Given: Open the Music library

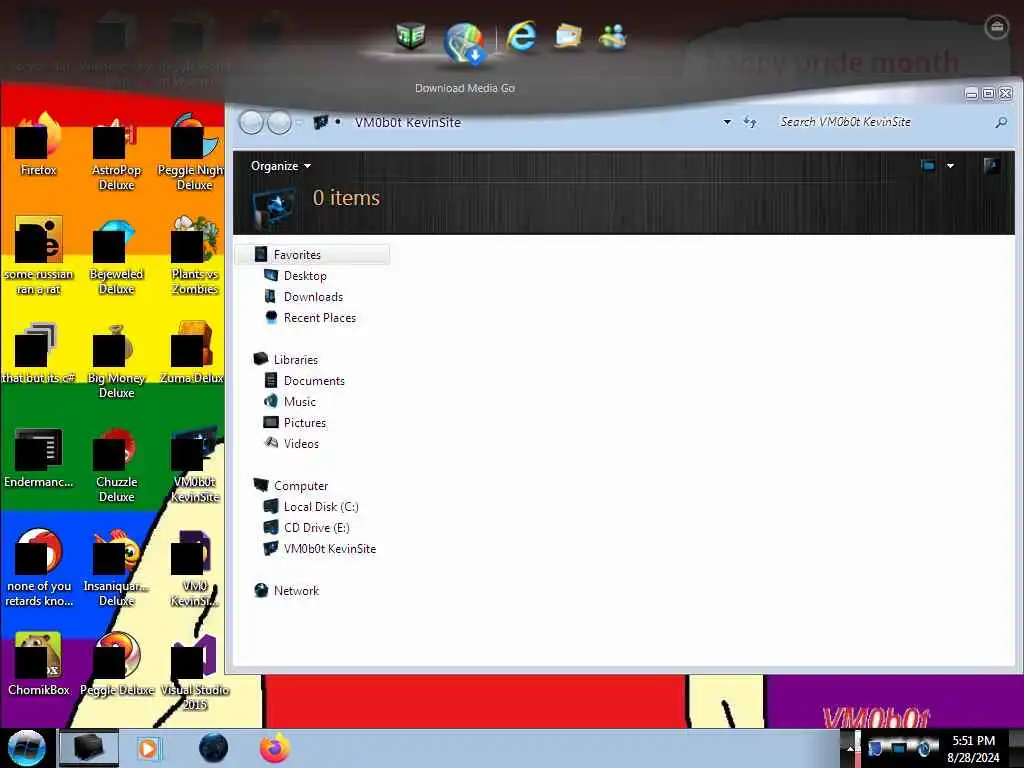Looking at the screenshot, I should tap(299, 402).
